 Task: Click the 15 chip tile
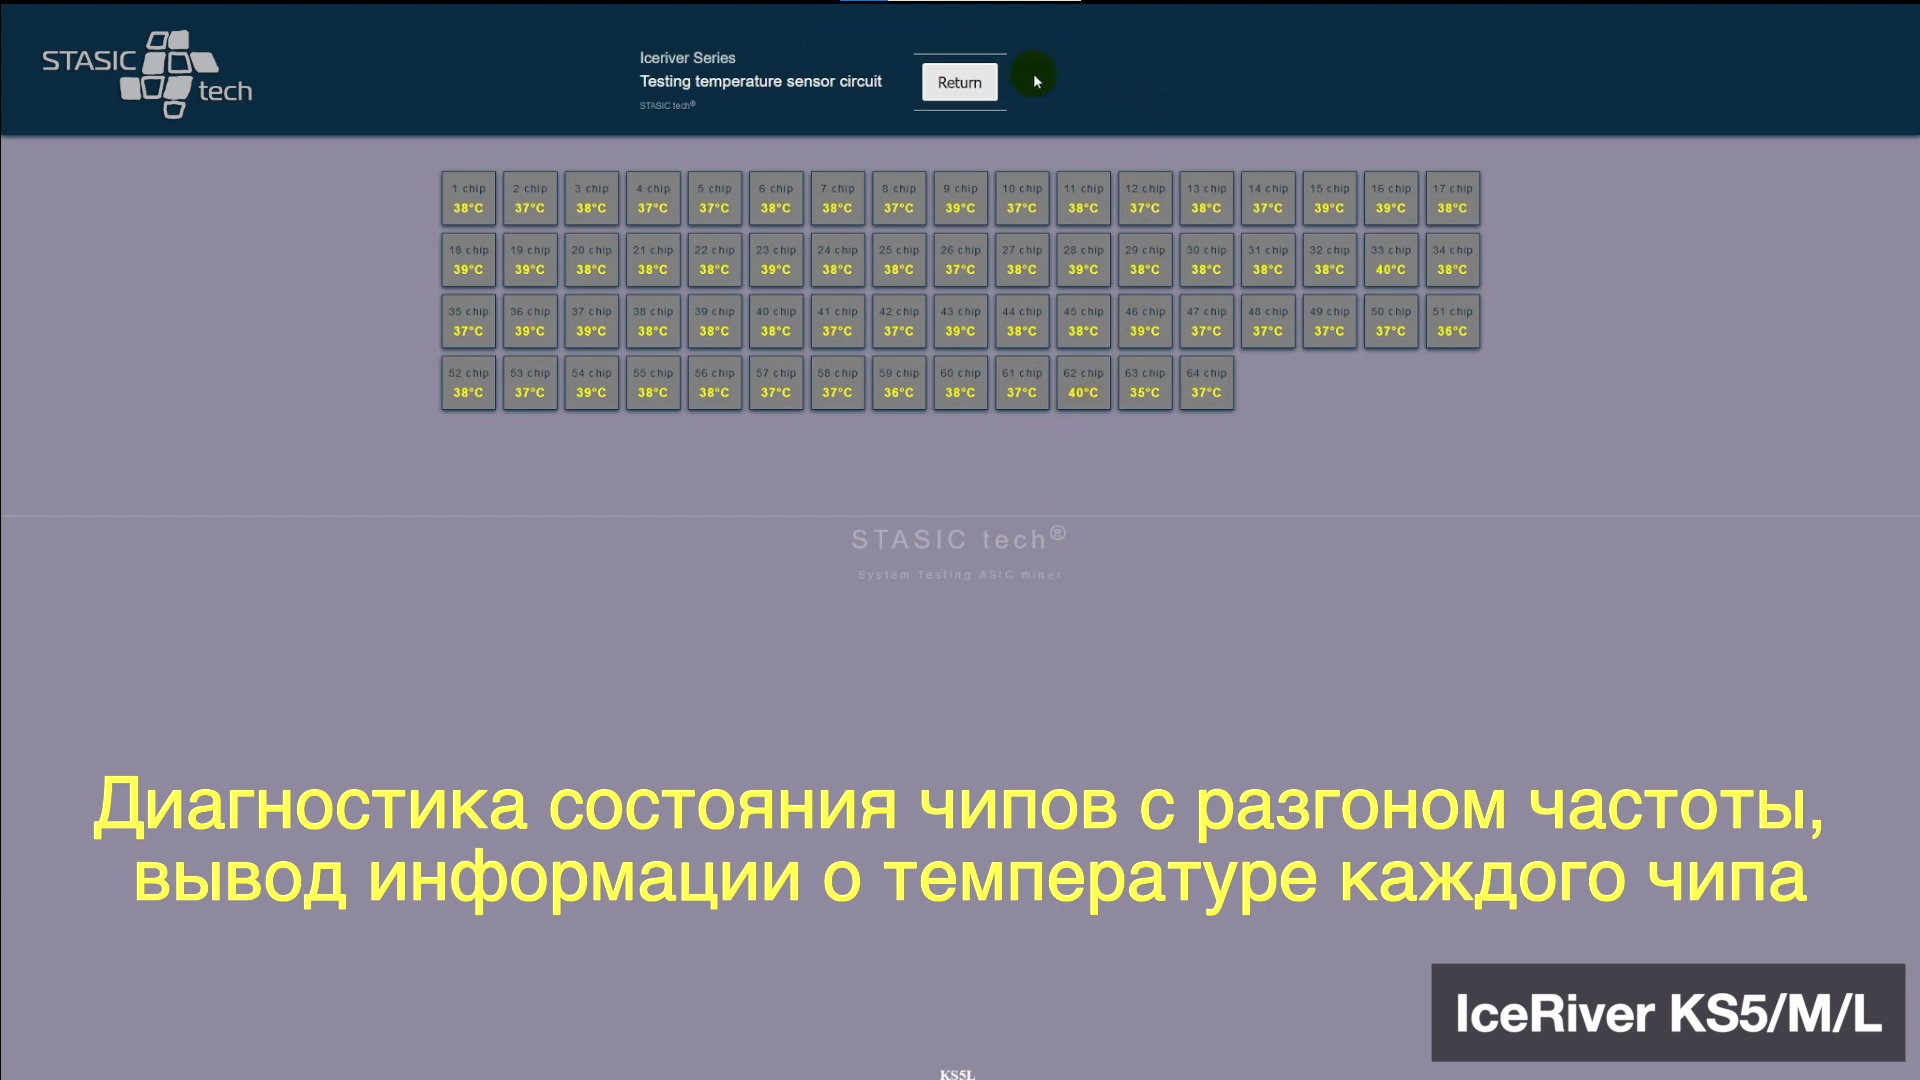pyautogui.click(x=1329, y=198)
